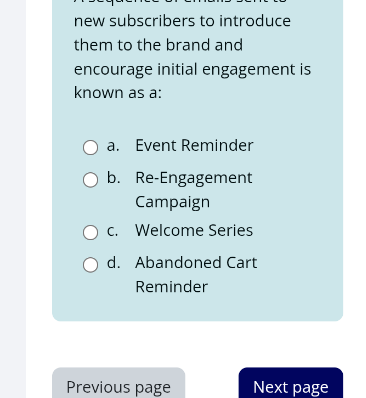Click the "Event Reminder" answer text
The image size is (366, 398).
click(x=194, y=145)
